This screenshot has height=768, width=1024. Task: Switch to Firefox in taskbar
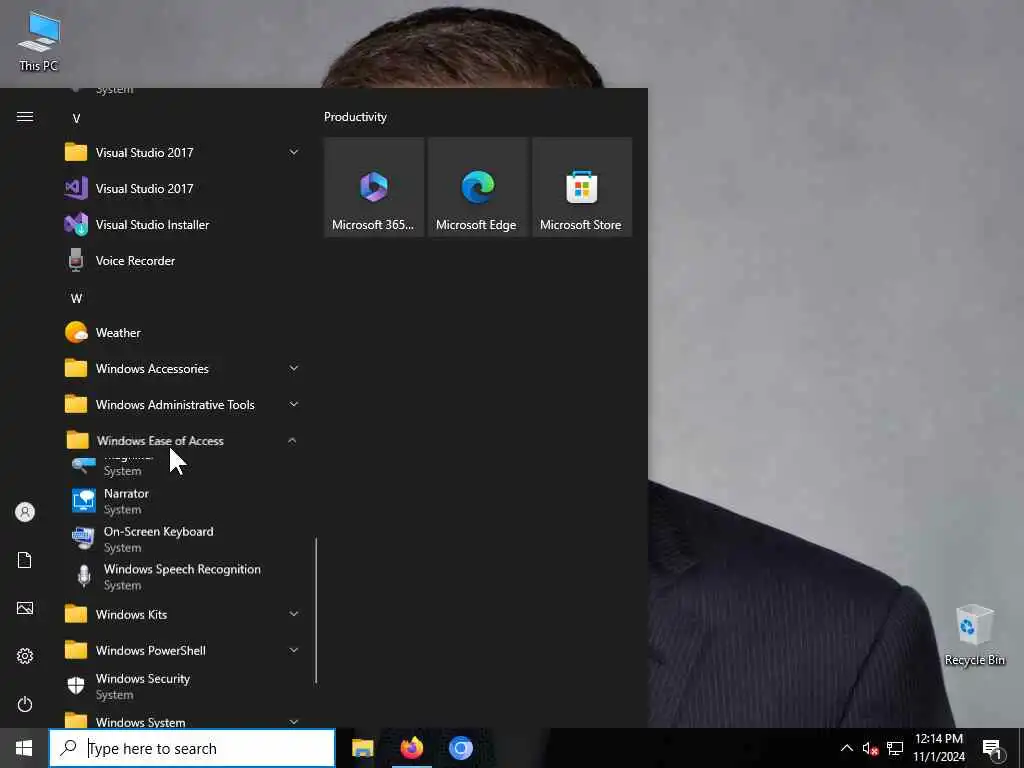tap(411, 748)
